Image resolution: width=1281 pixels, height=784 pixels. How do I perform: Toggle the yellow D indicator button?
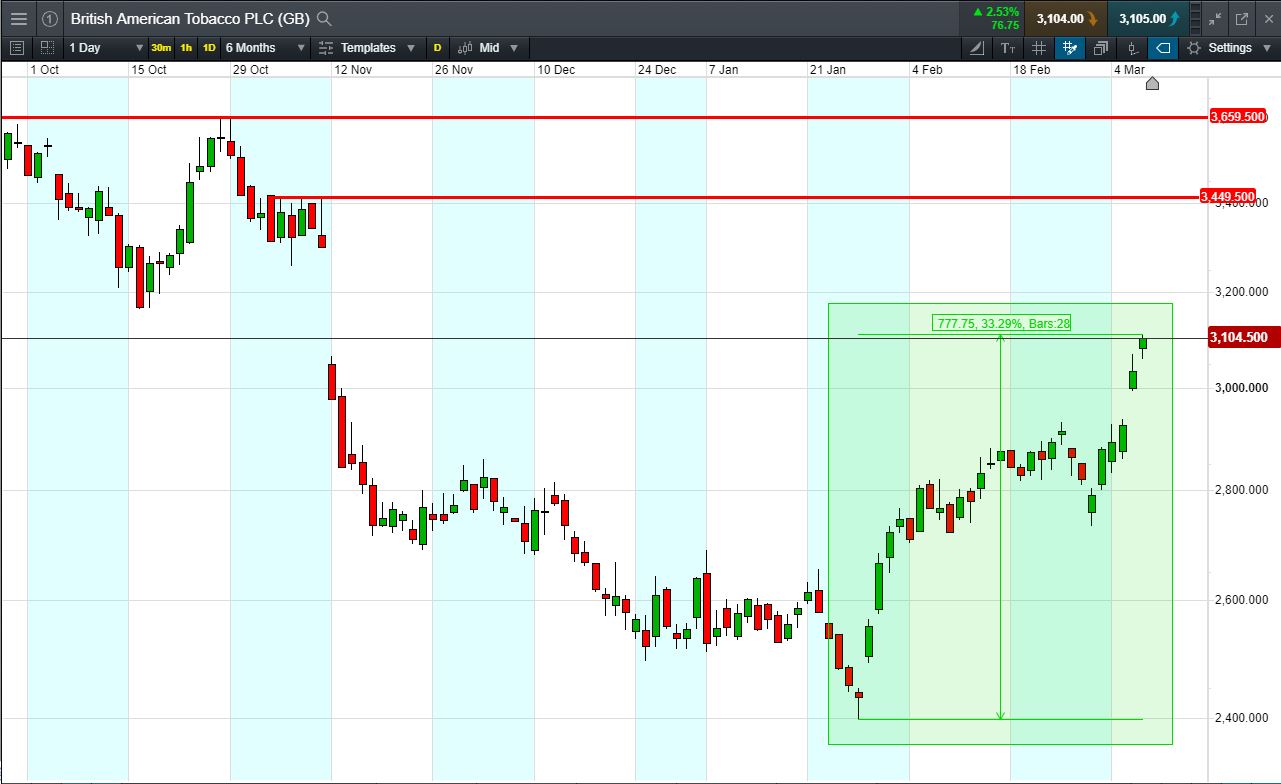(x=437, y=48)
